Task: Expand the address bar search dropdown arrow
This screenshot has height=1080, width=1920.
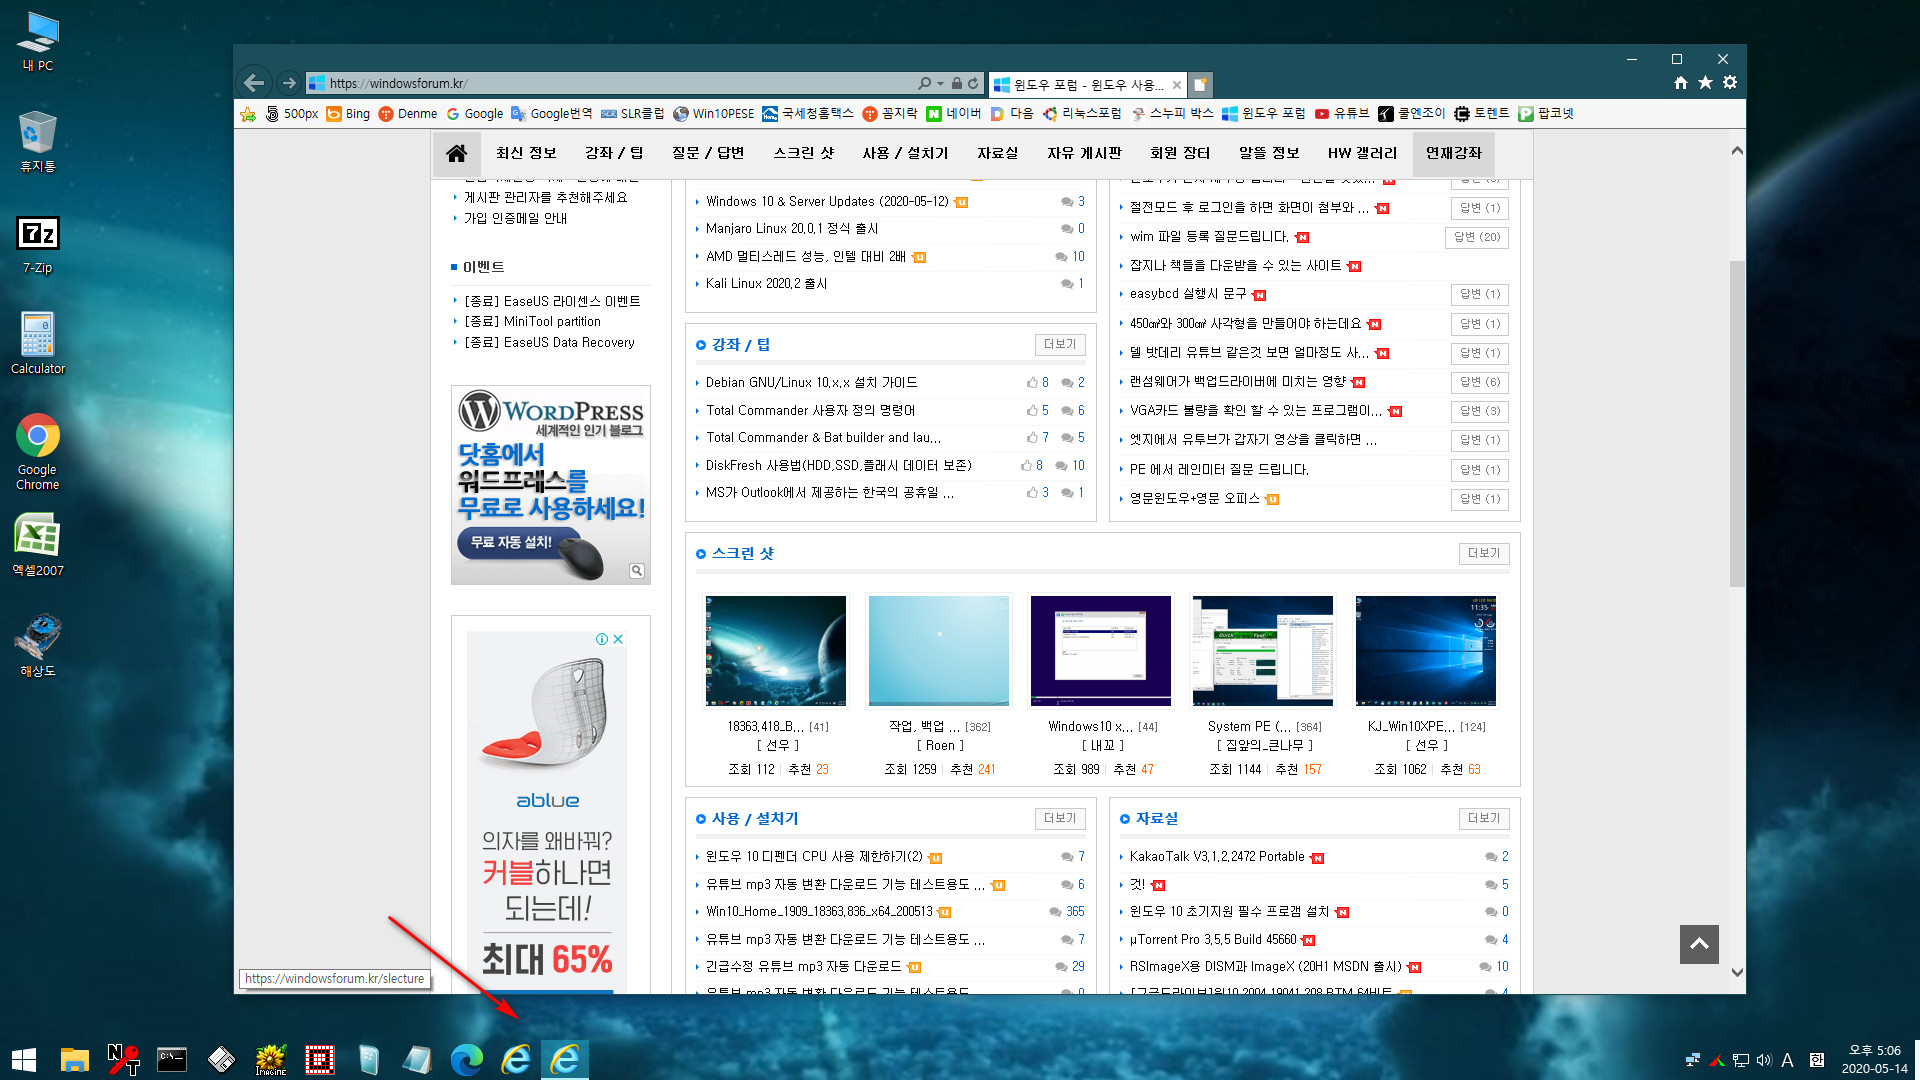Action: (940, 84)
